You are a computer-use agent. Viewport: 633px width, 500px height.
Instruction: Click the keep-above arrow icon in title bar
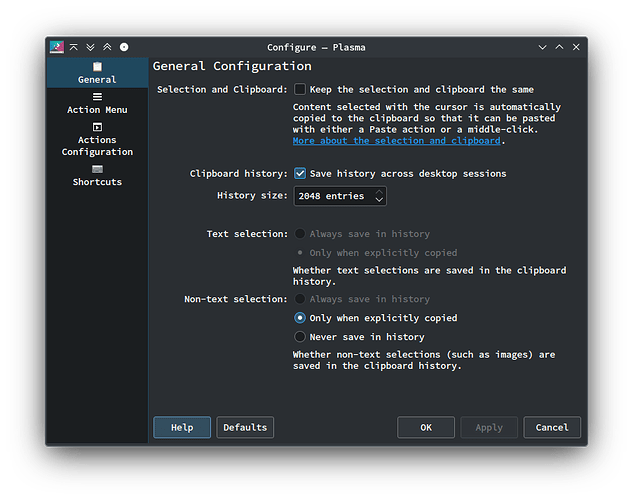[x=73, y=47]
